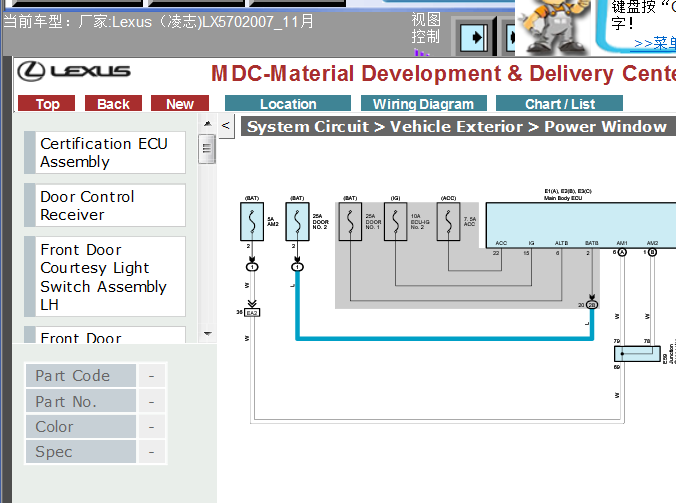Click the blue menu link at top right
This screenshot has width=676, height=503.
tap(654, 43)
